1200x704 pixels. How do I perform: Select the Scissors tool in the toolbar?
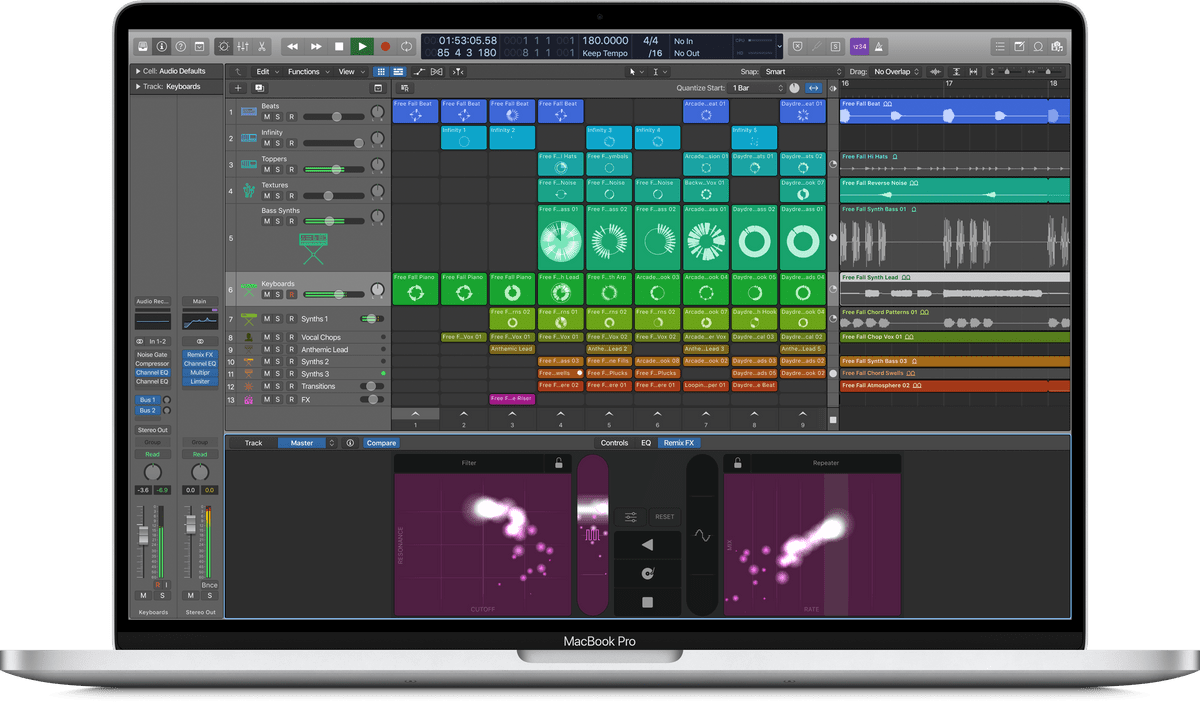262,46
